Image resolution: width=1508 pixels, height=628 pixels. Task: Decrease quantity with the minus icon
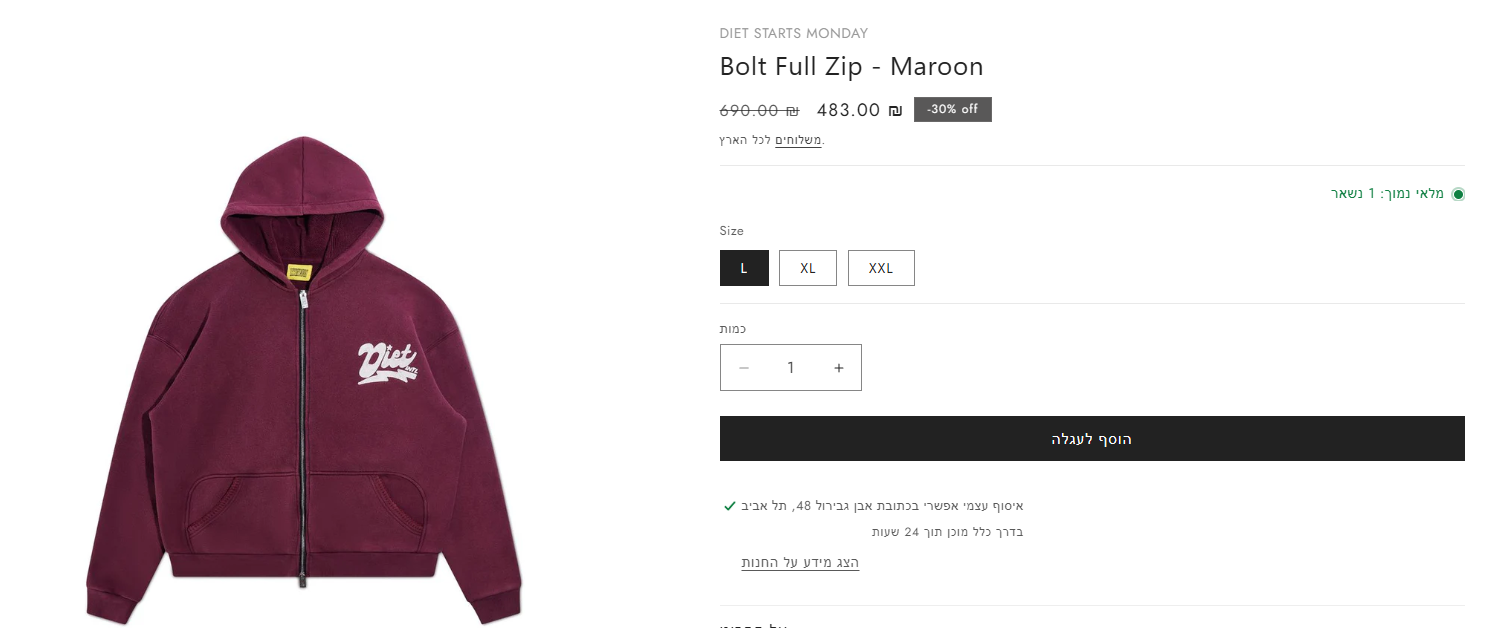pos(744,368)
